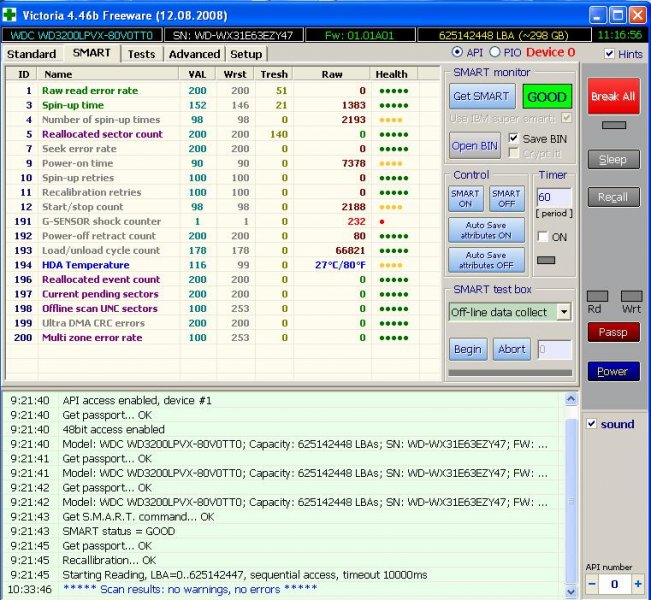
Task: Open the BIN file with Open BIN
Action: 474,146
